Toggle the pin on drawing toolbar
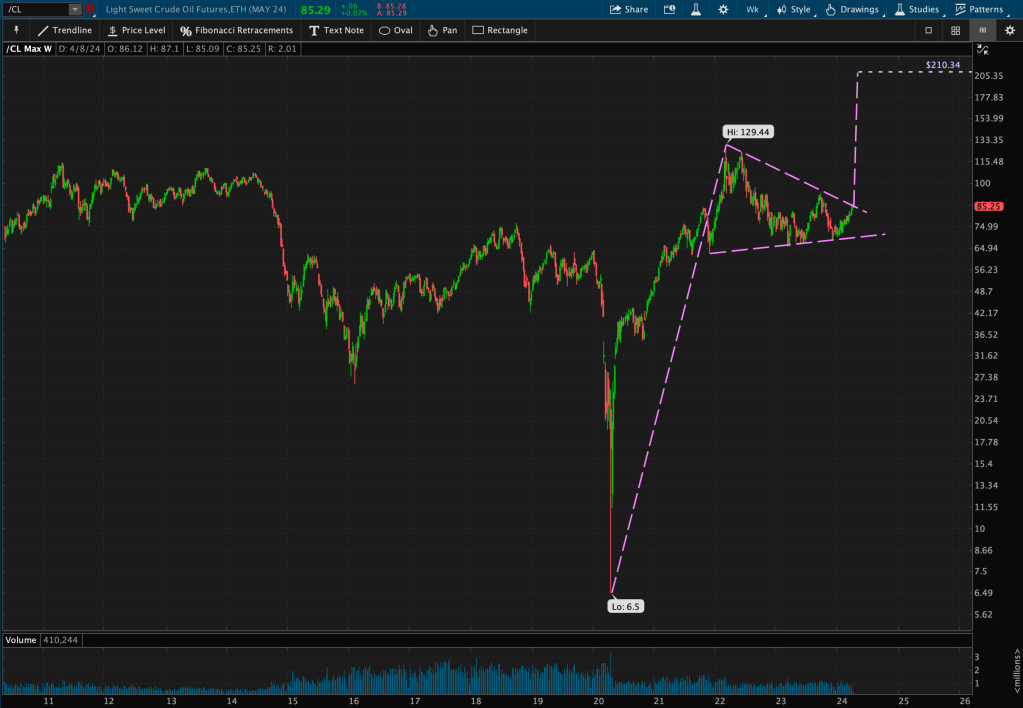This screenshot has width=1023, height=708. pos(16,30)
